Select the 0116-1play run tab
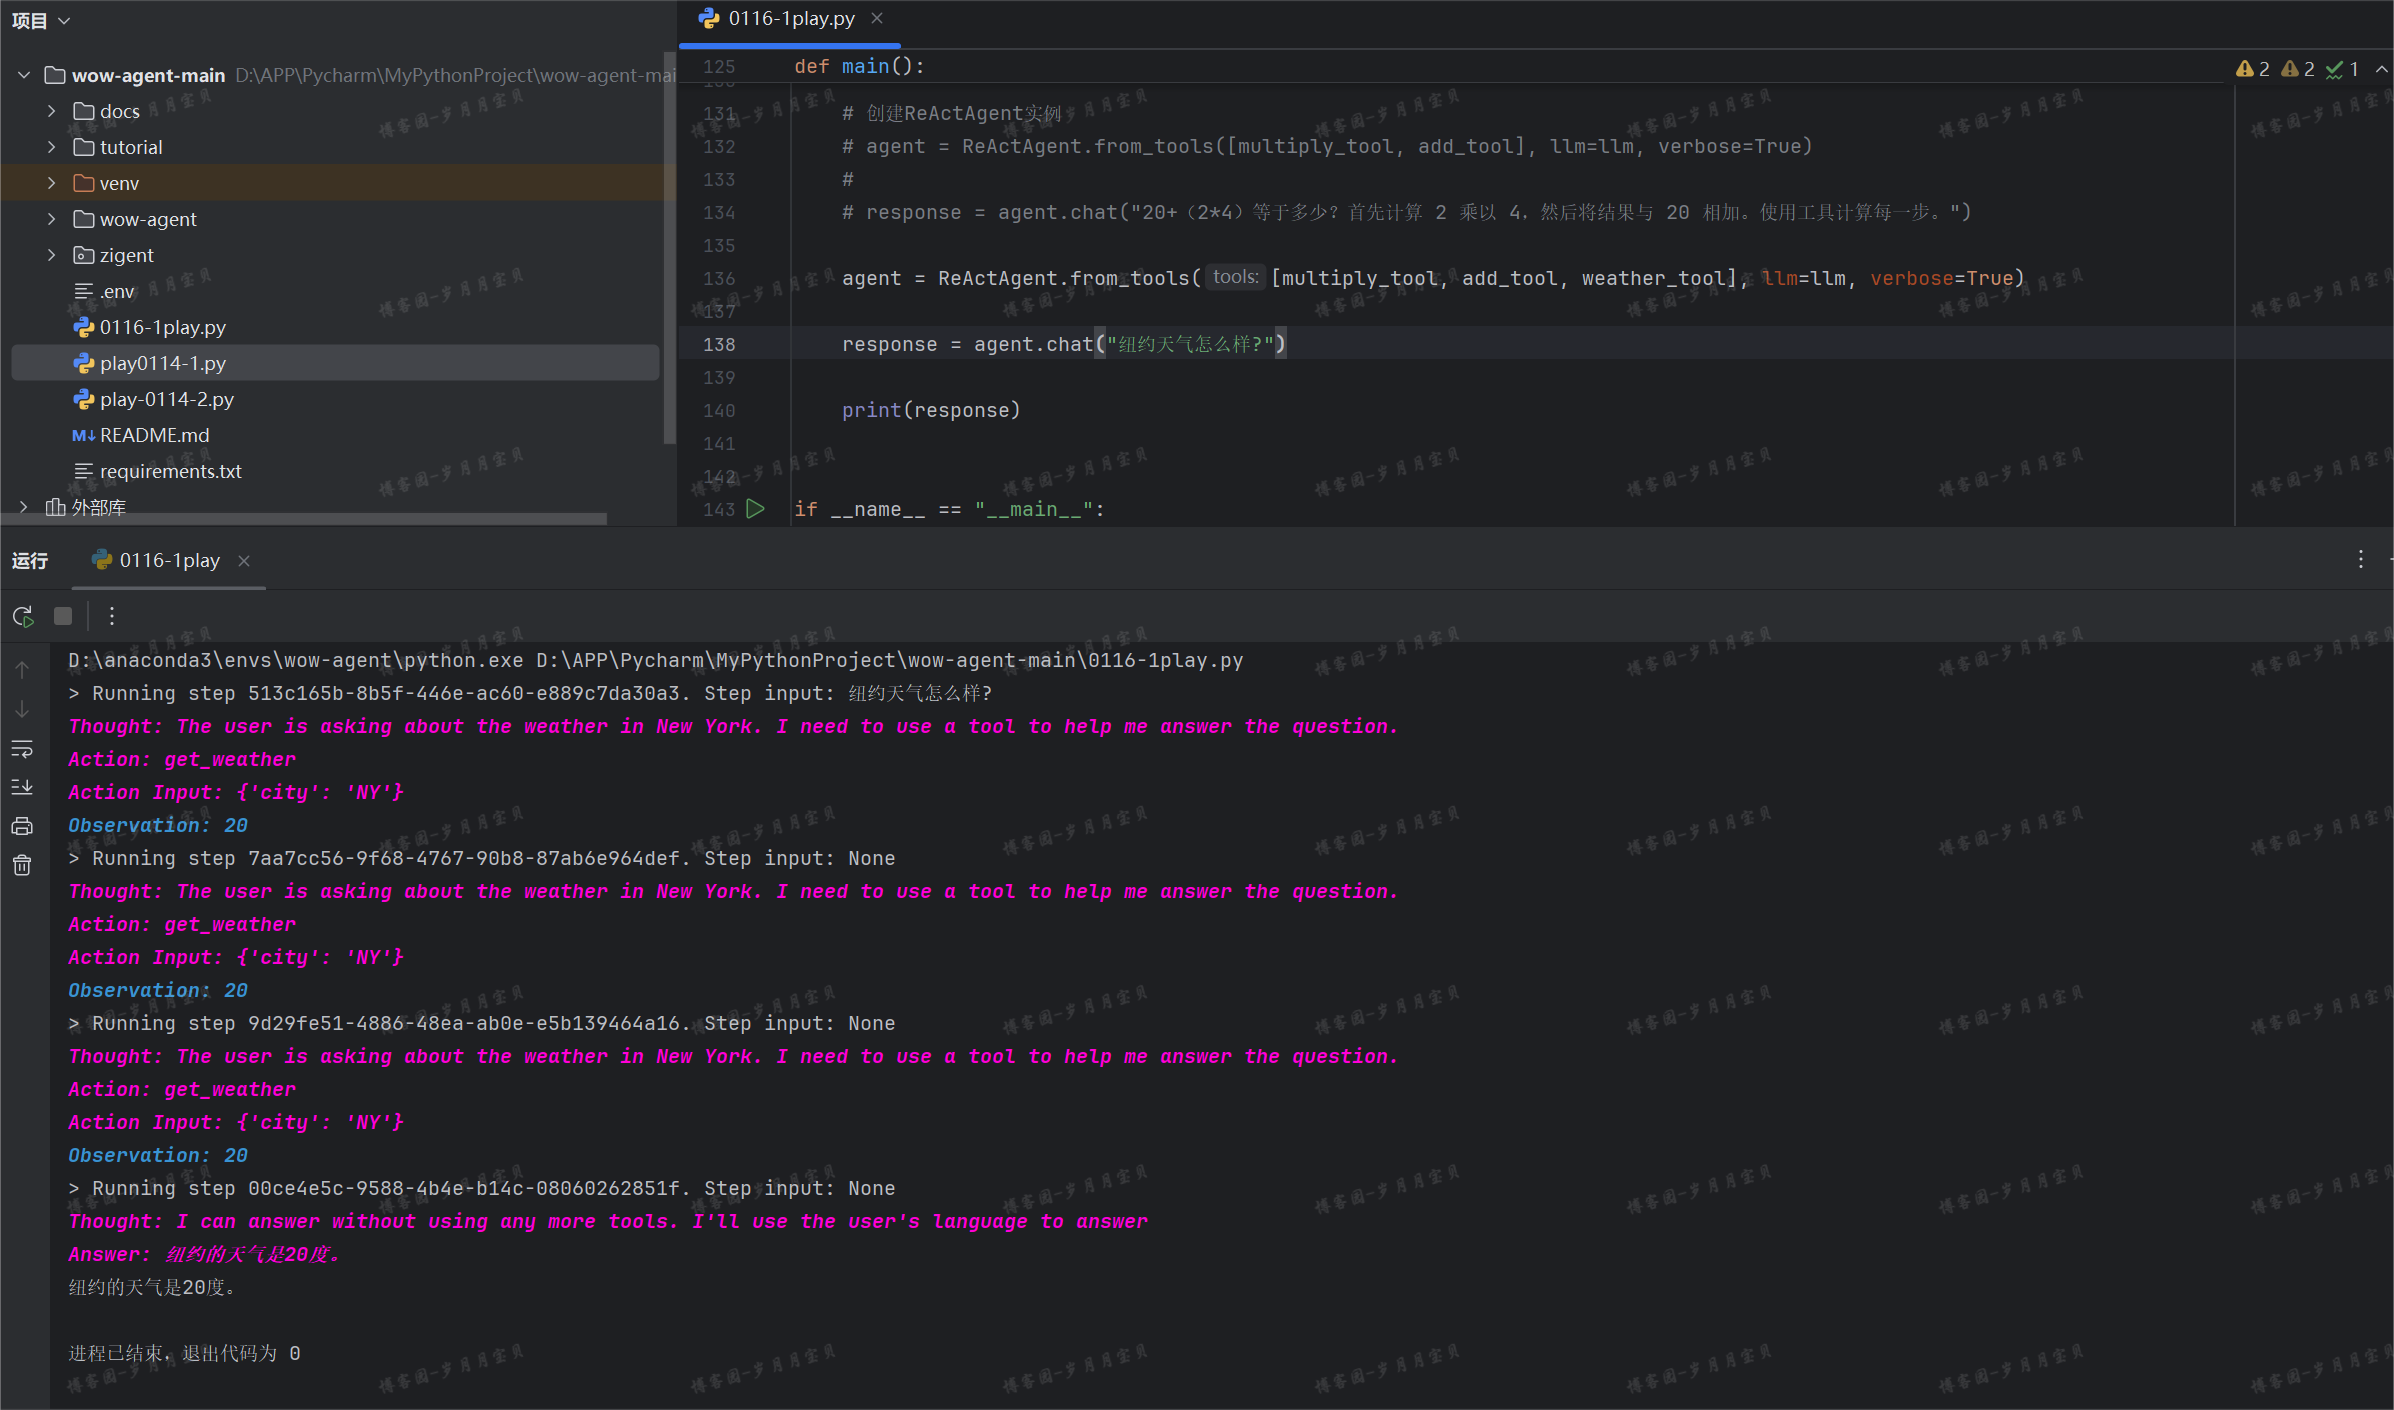Screen dimensions: 2394x1410 point(168,560)
